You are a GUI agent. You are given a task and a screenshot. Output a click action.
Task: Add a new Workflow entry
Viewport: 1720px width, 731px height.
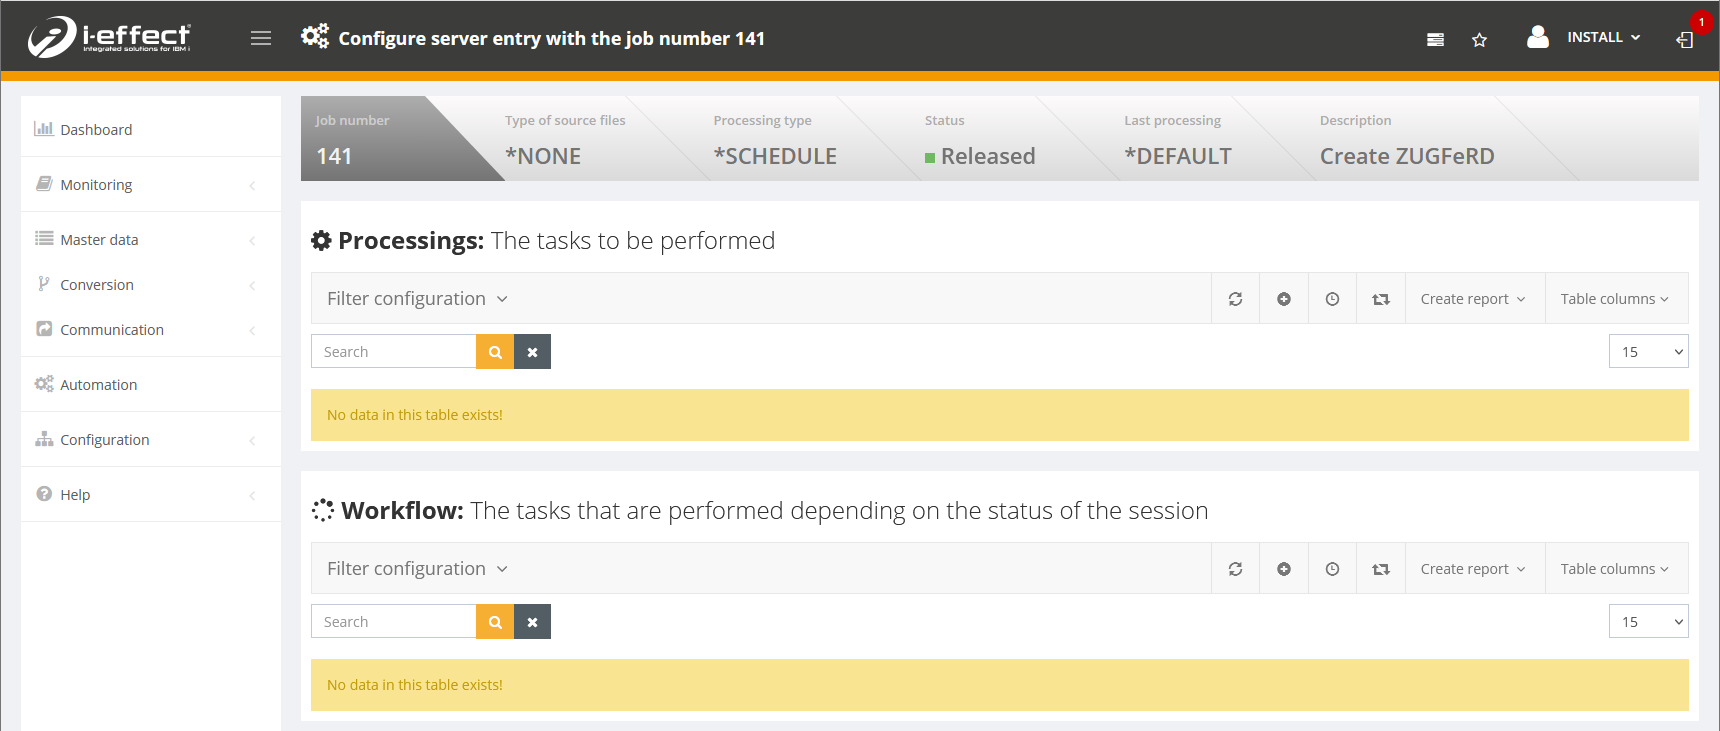[1284, 569]
